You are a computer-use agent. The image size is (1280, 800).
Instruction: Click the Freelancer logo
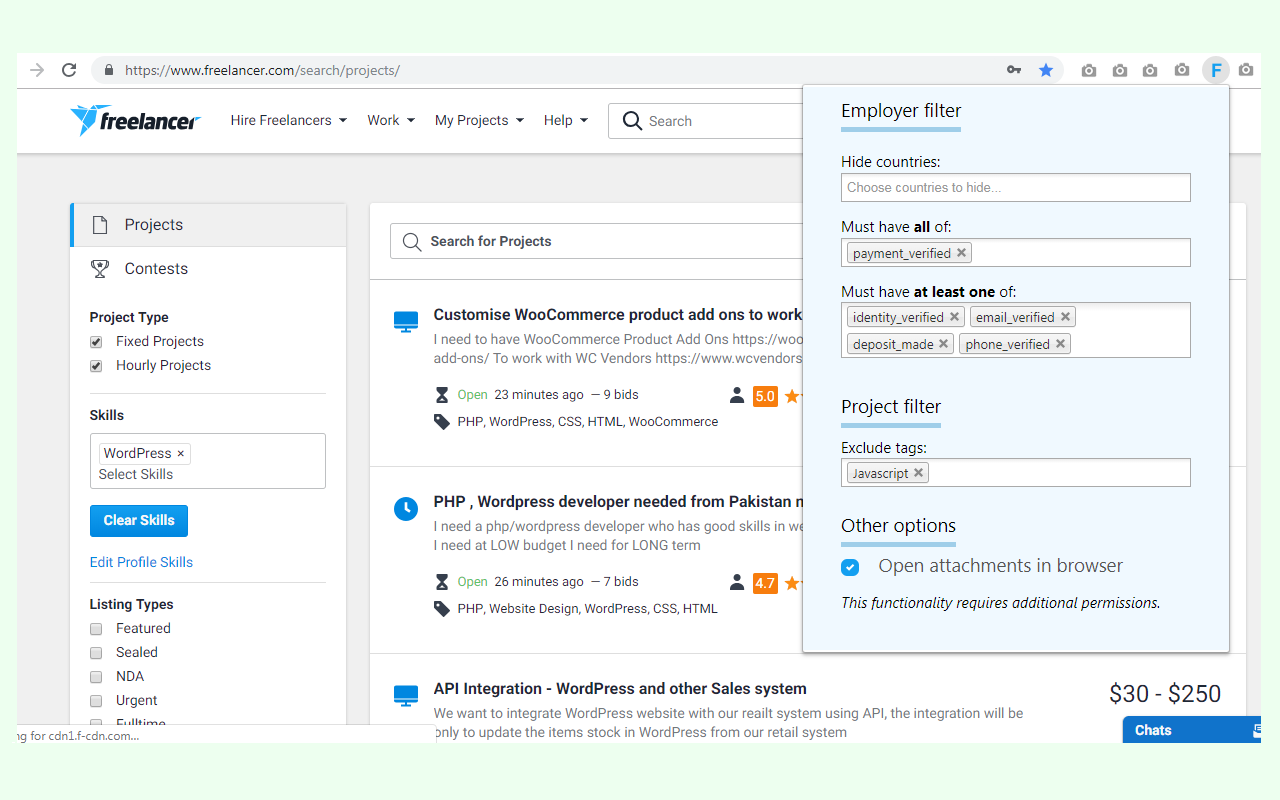coord(135,120)
